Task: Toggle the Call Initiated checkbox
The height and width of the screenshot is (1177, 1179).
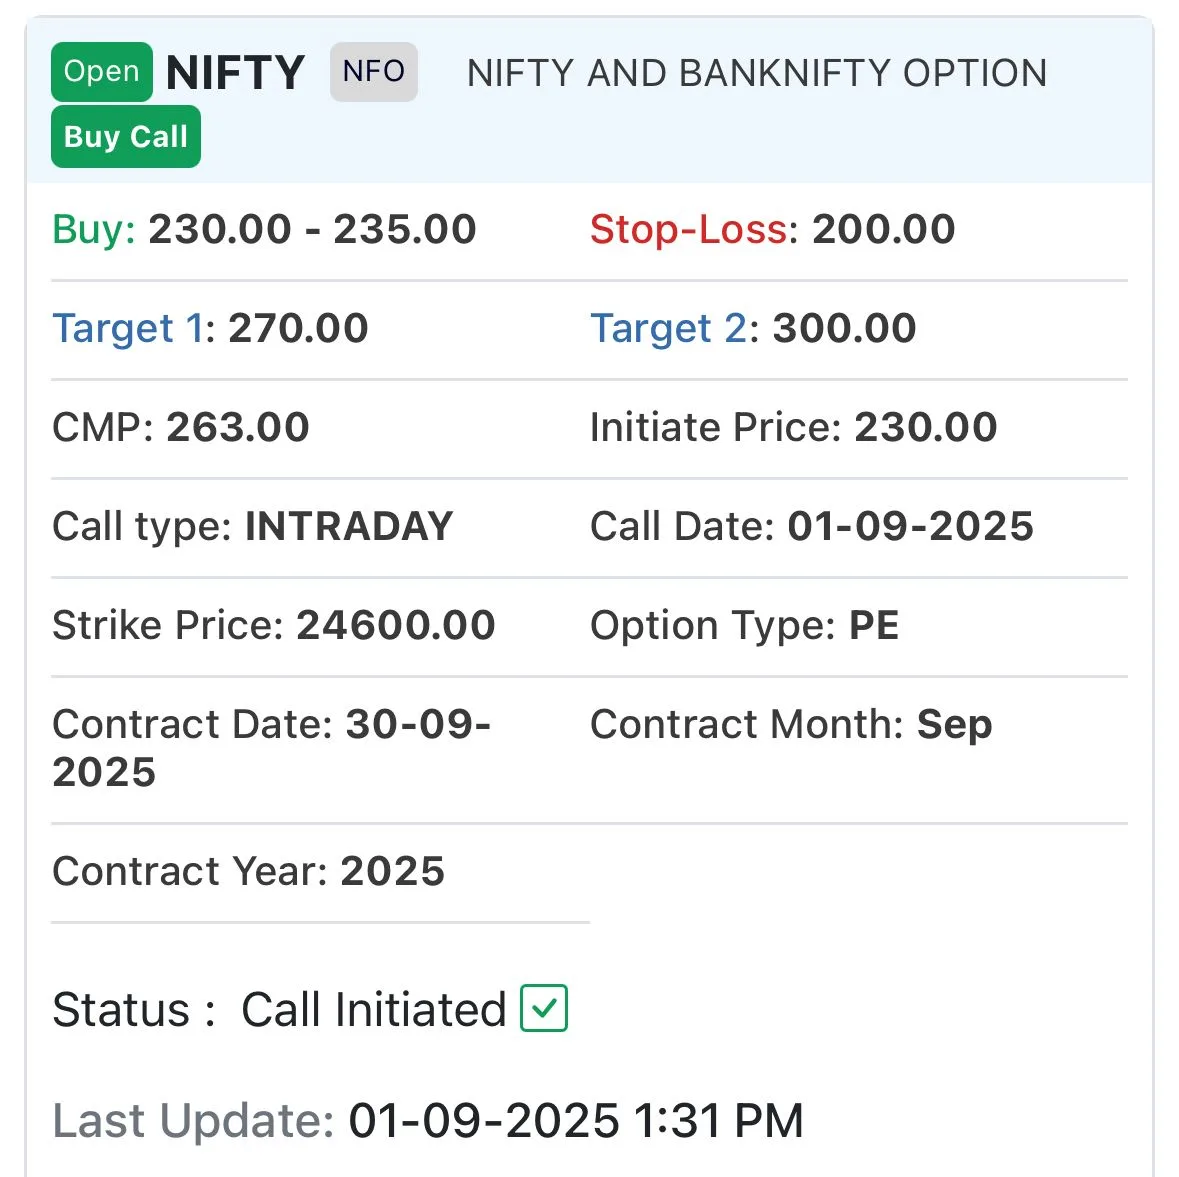Action: coord(544,1008)
